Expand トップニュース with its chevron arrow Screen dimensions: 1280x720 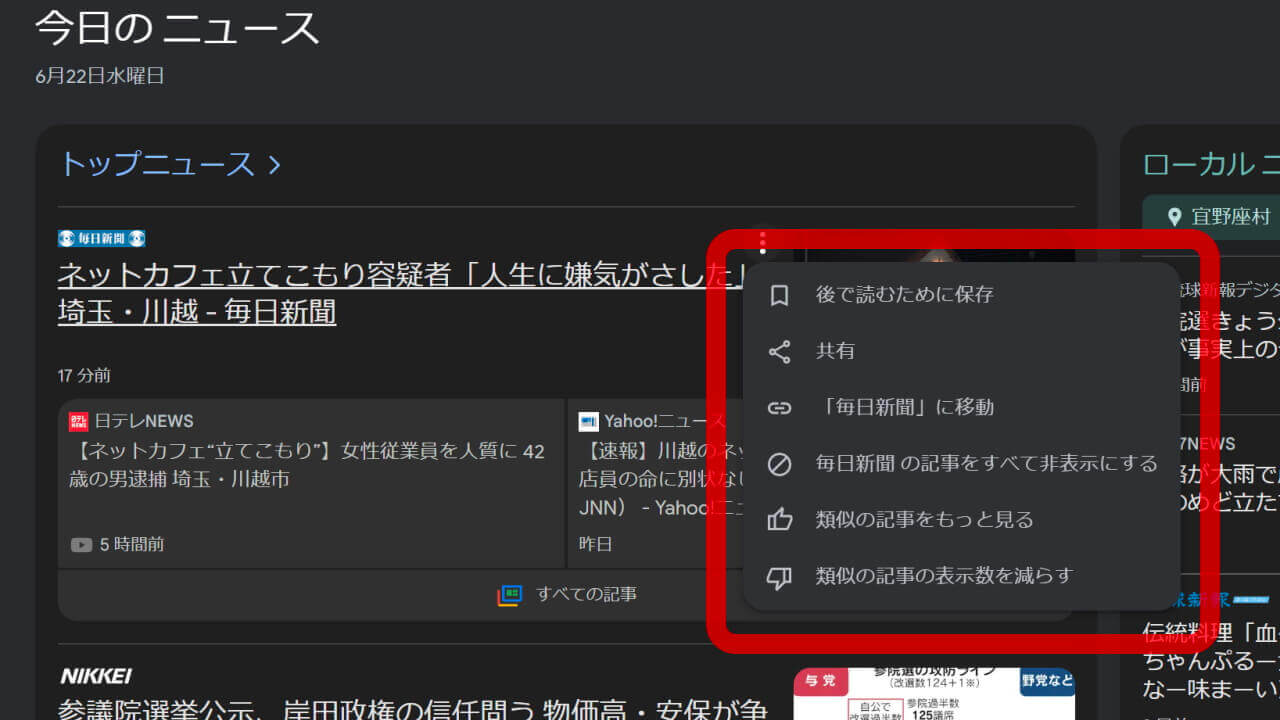click(274, 164)
